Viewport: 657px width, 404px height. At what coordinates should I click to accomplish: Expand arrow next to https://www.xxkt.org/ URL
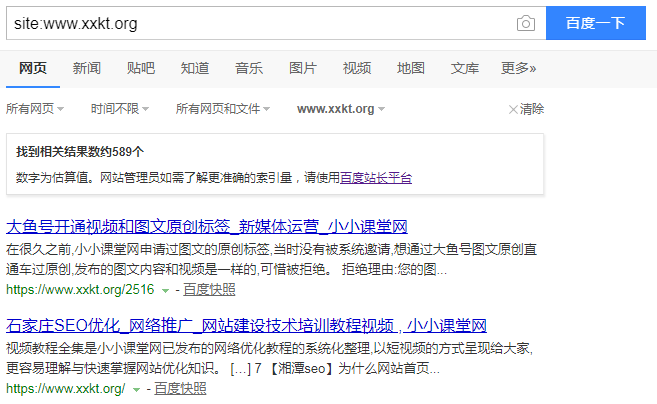tap(136, 389)
